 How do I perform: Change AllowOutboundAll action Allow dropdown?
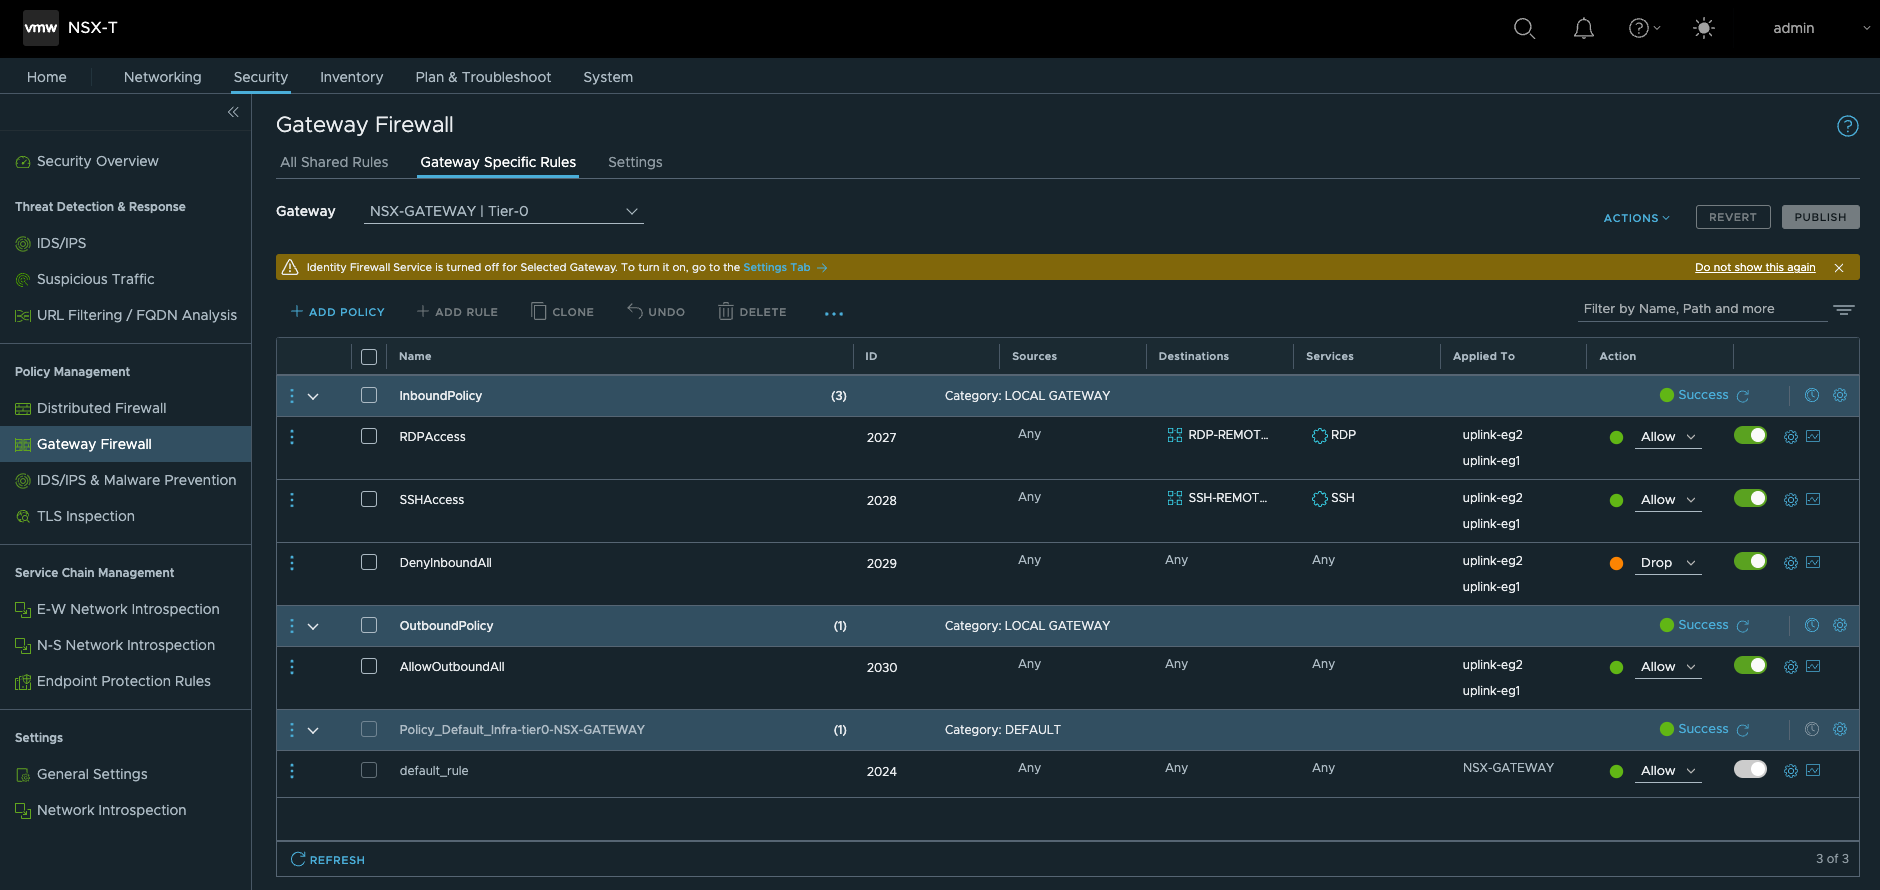click(x=1668, y=667)
